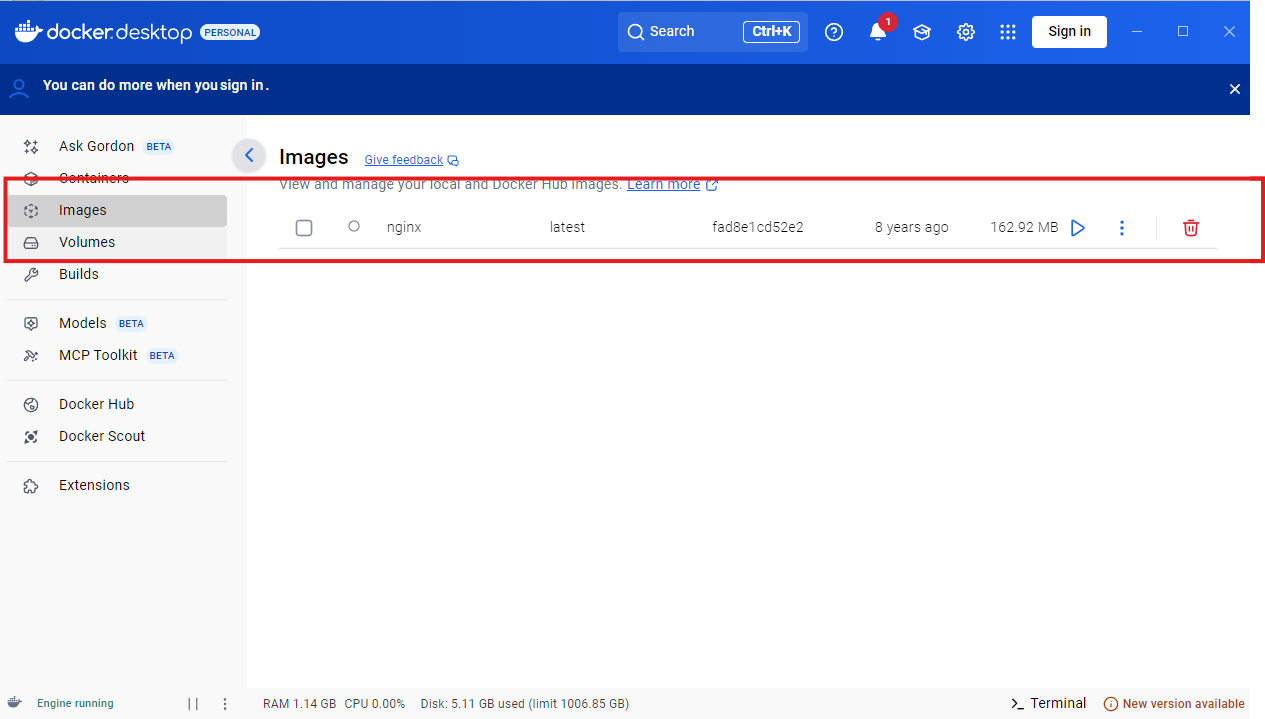Collapse sidebar with the chevron button
Image resolution: width=1265 pixels, height=719 pixels.
click(x=249, y=155)
